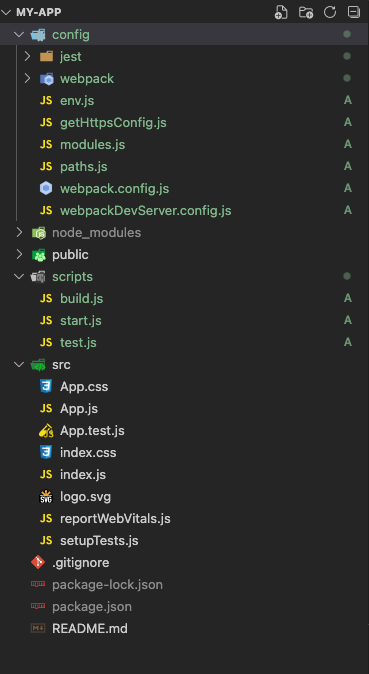Click the JS icon beside setupTests.js

click(46, 540)
